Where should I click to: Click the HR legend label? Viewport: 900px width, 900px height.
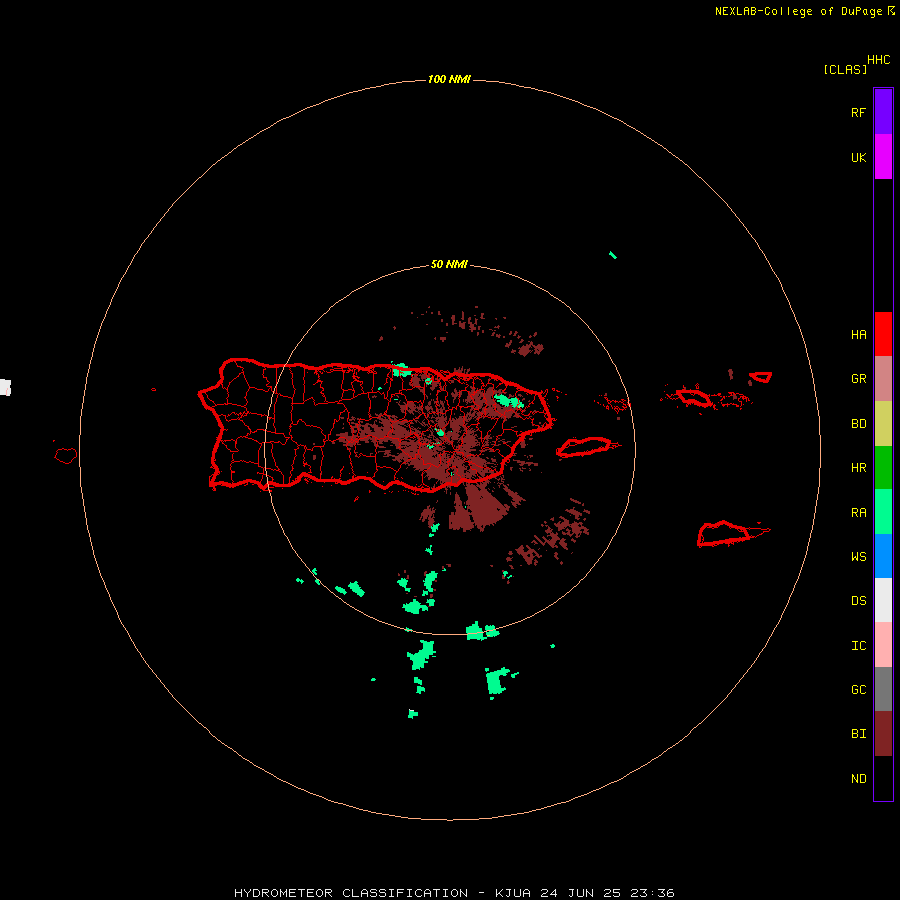click(858, 468)
